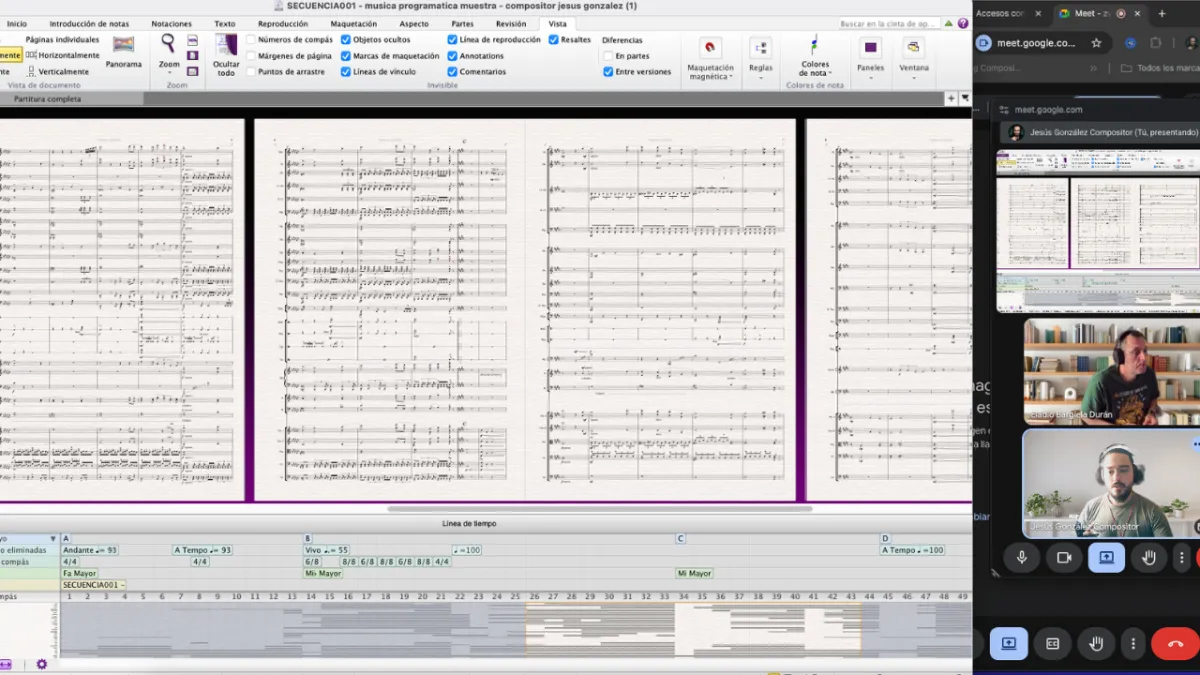This screenshot has width=1200, height=675.
Task: Click the Ventana icon
Action: click(x=913, y=47)
